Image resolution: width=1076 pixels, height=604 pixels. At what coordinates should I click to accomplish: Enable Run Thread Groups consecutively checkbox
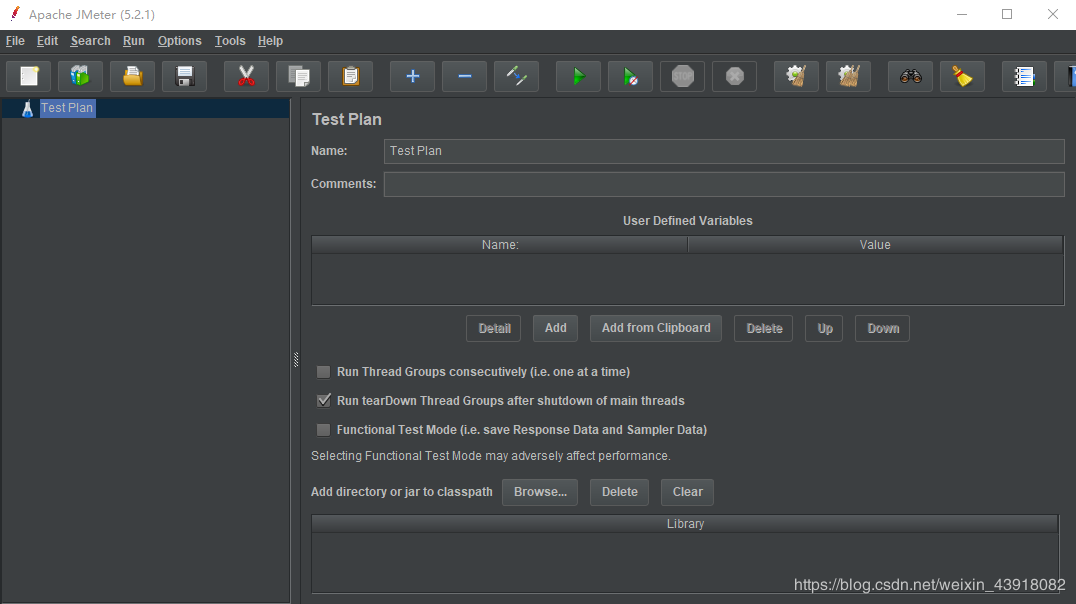click(x=323, y=372)
